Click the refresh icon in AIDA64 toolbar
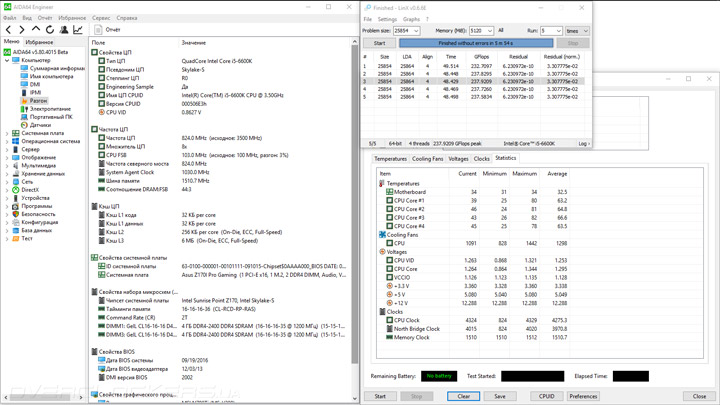Viewport: 720px width, 405px height. point(50,30)
